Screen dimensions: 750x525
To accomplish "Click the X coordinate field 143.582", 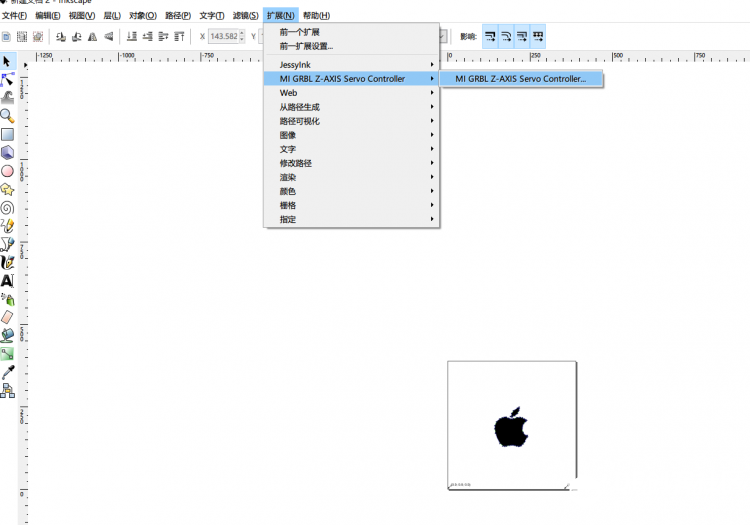I will (223, 36).
